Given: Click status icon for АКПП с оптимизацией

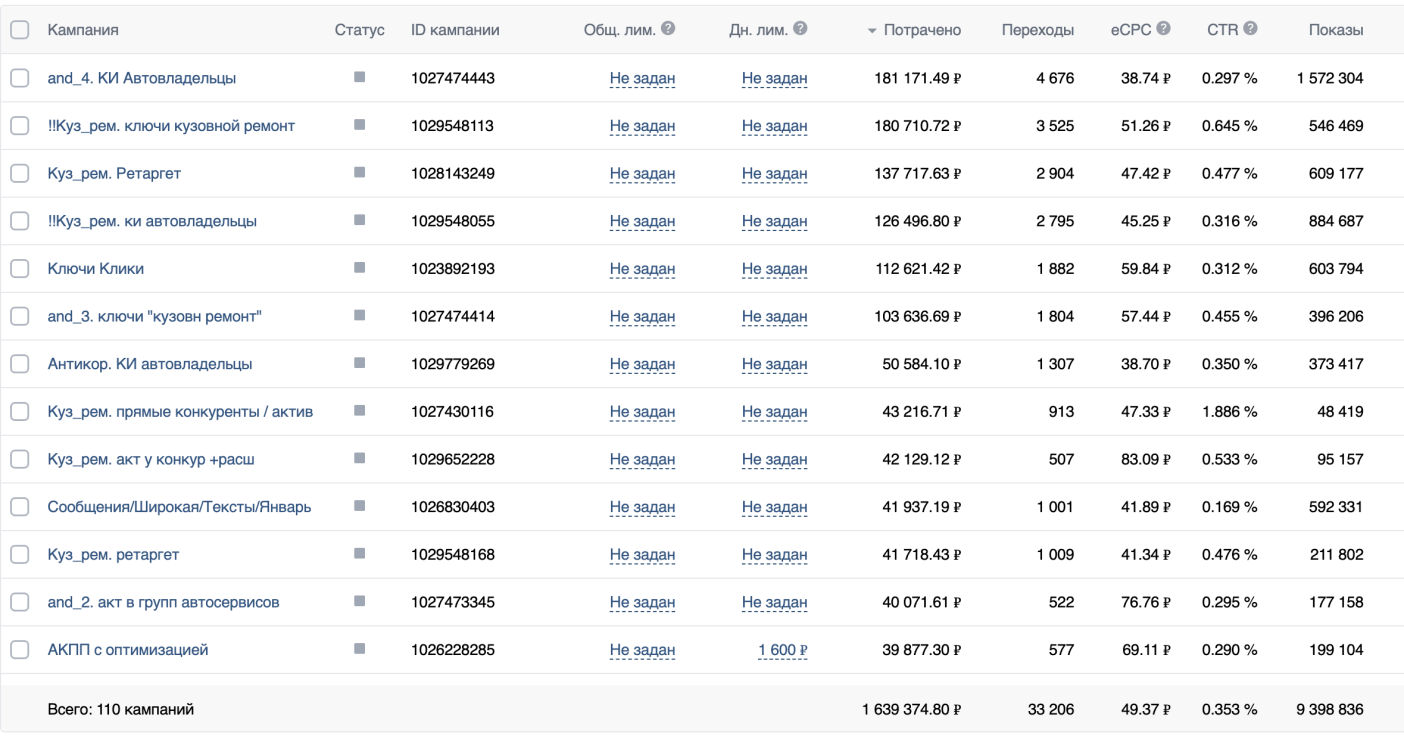Looking at the screenshot, I should point(359,649).
